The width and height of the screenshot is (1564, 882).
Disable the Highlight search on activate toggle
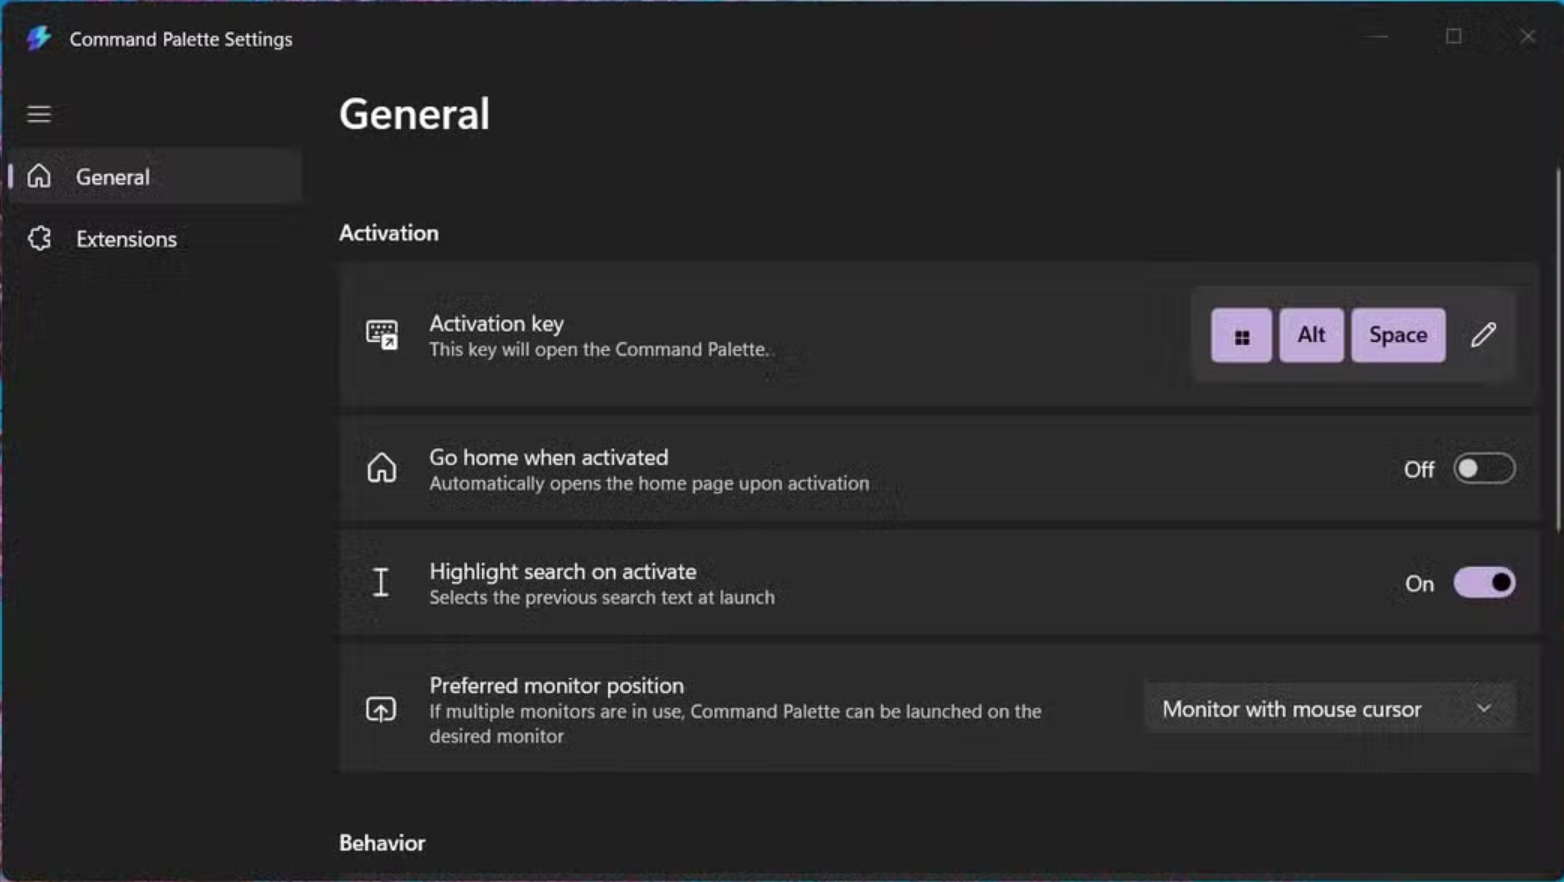(1484, 582)
